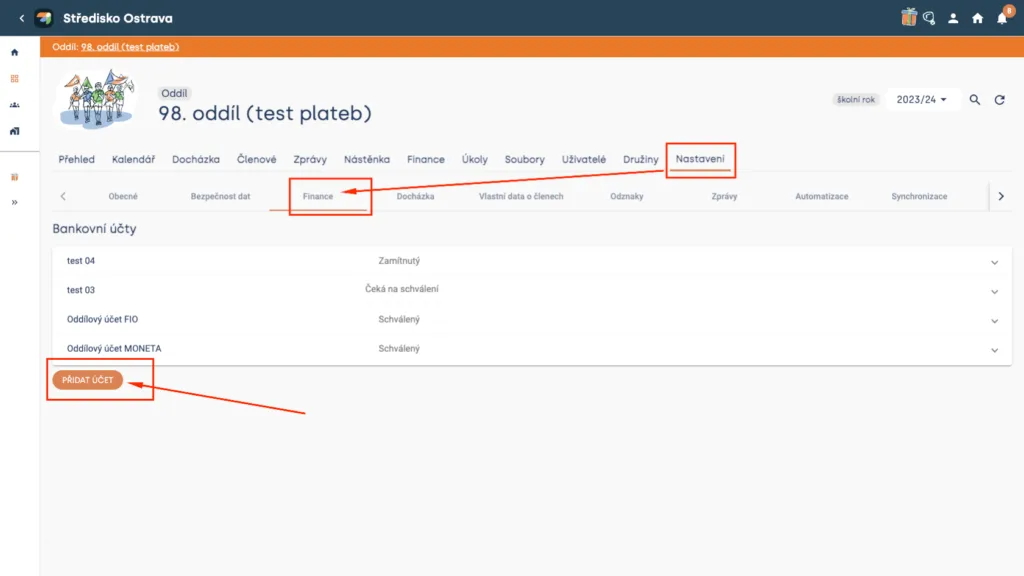Click the search magnifier icon
Screen dimensions: 1024x576
click(x=974, y=100)
